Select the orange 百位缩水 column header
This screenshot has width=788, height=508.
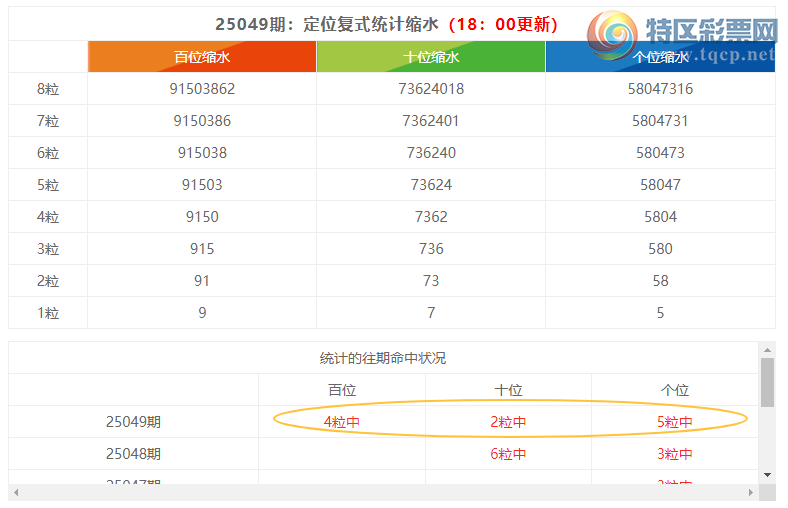click(202, 57)
